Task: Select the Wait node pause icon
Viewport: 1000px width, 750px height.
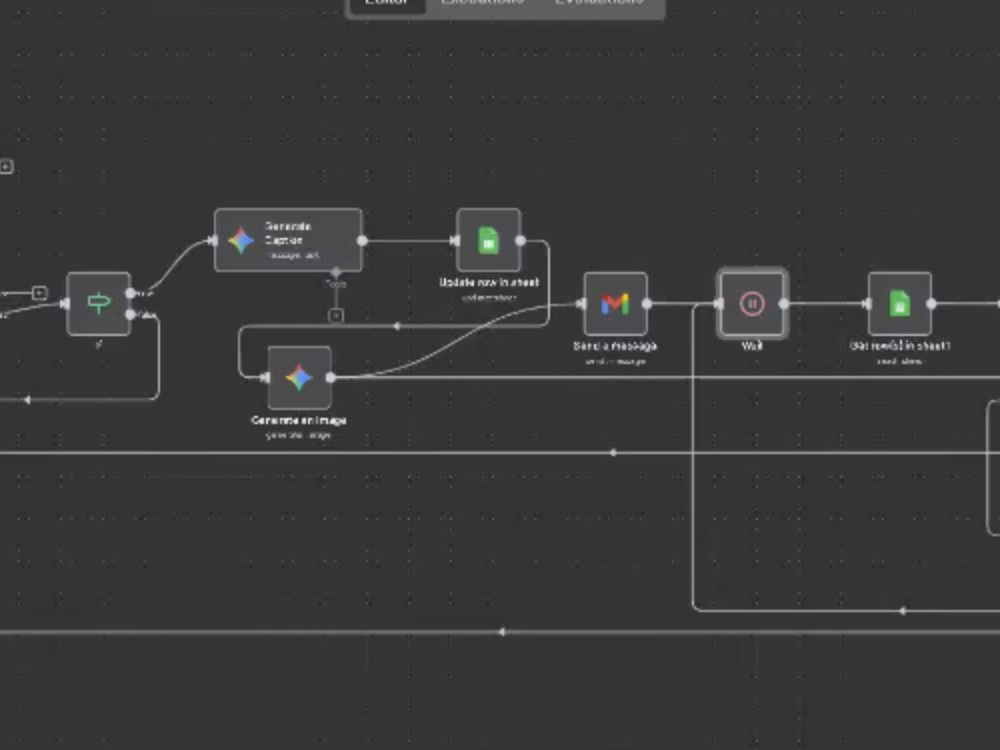Action: [x=752, y=304]
